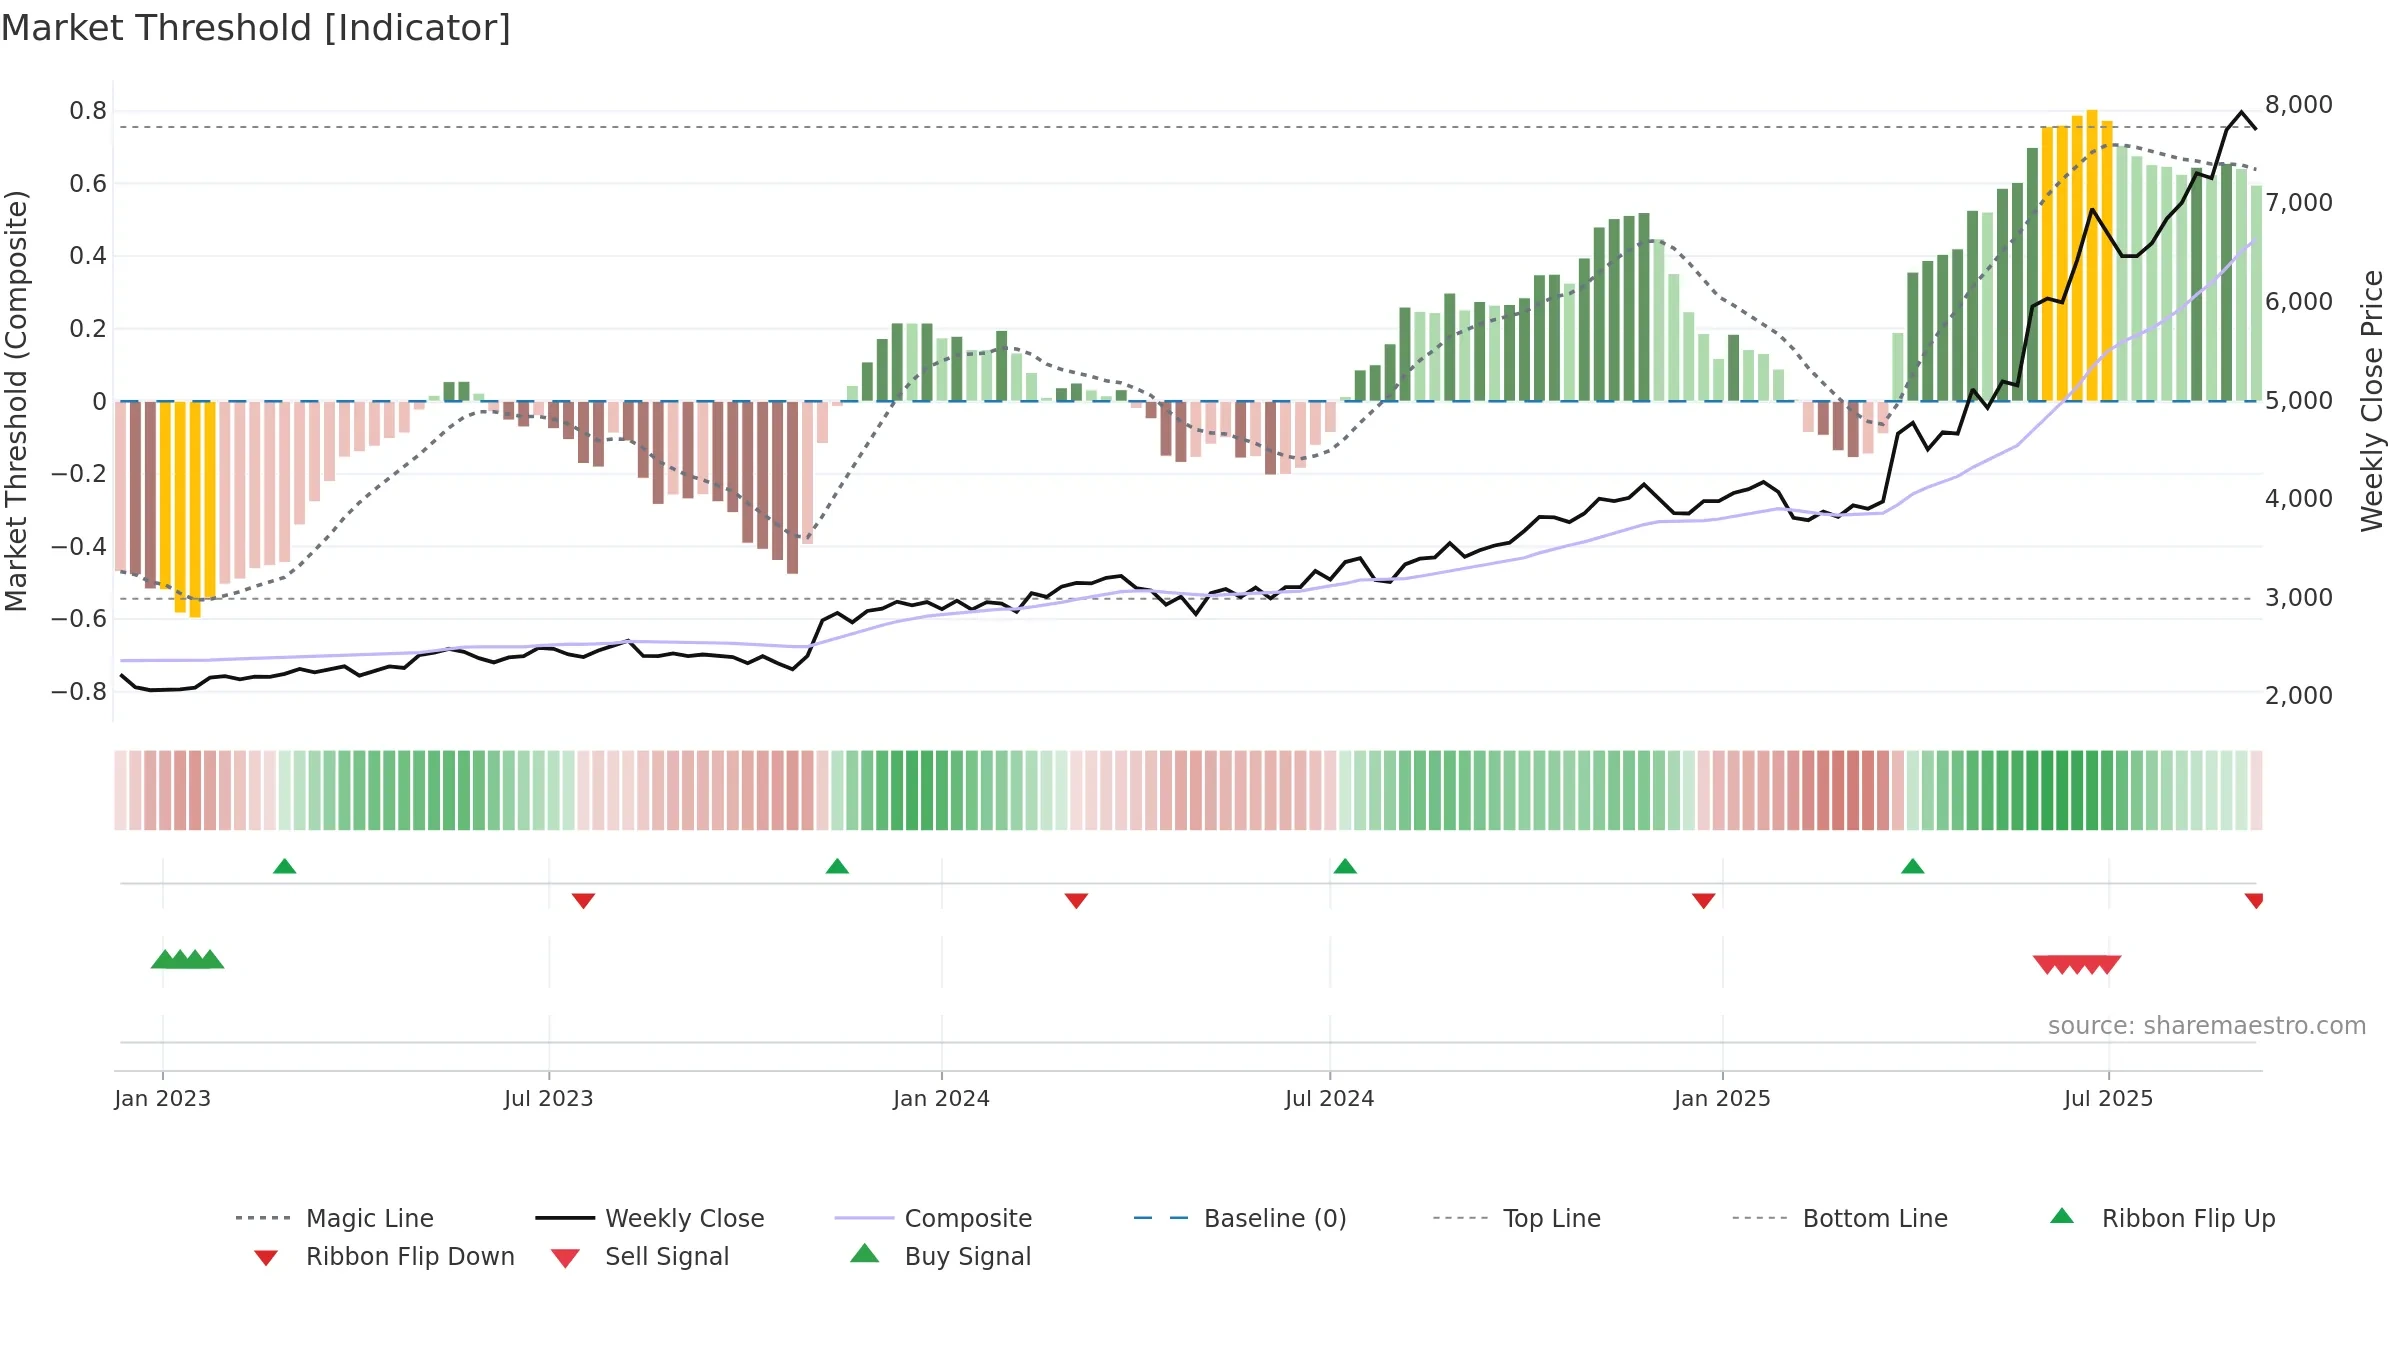
Task: Click the Jul 2025 x-axis label
Action: [2108, 1099]
